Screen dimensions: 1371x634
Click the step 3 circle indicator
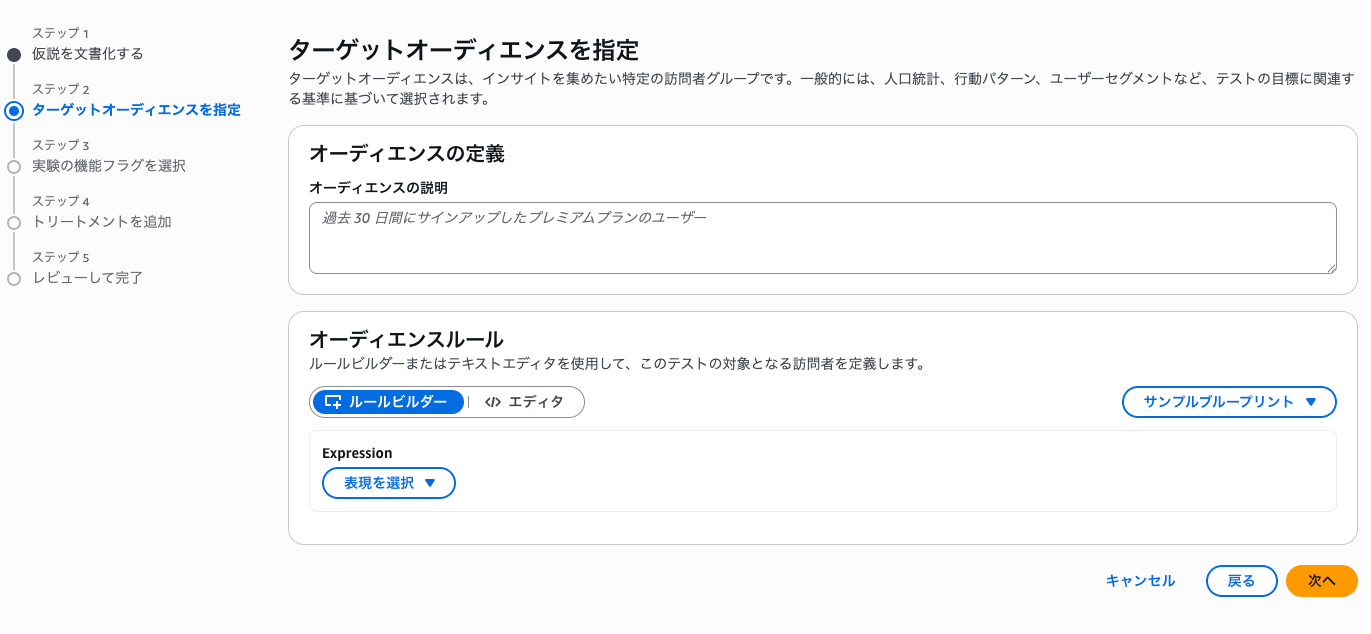[x=14, y=167]
